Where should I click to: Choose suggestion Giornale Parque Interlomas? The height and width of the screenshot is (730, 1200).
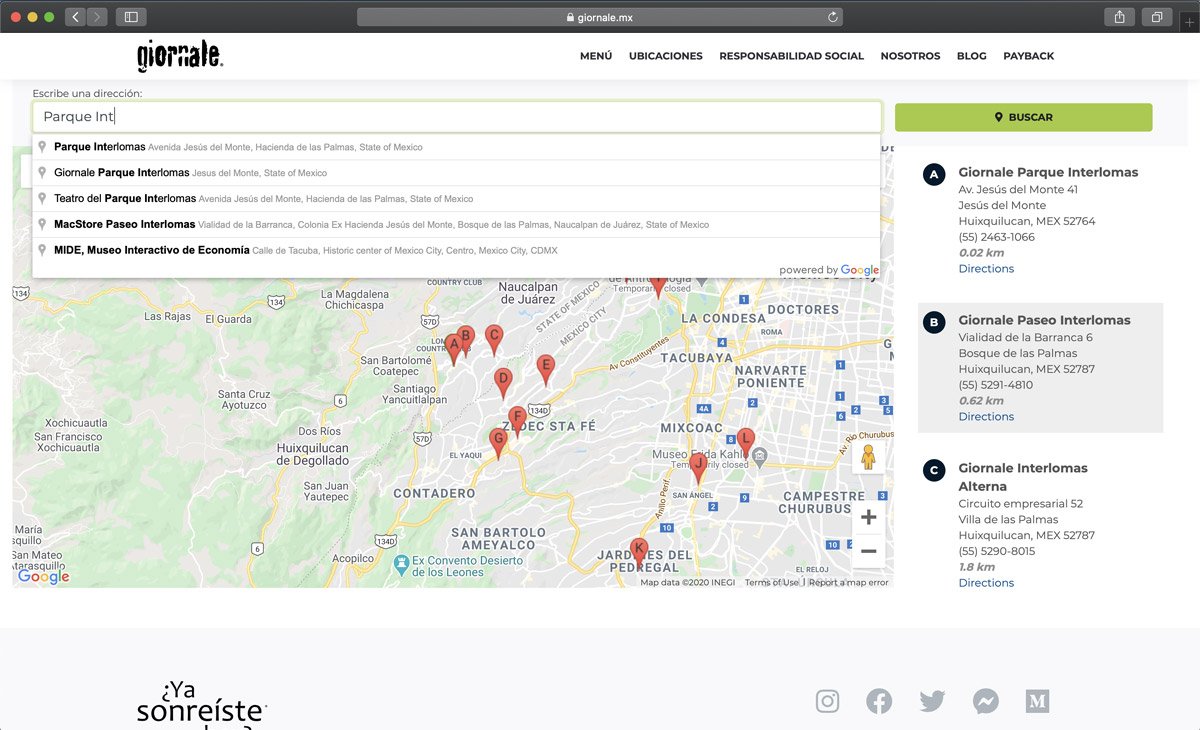[x=456, y=173]
